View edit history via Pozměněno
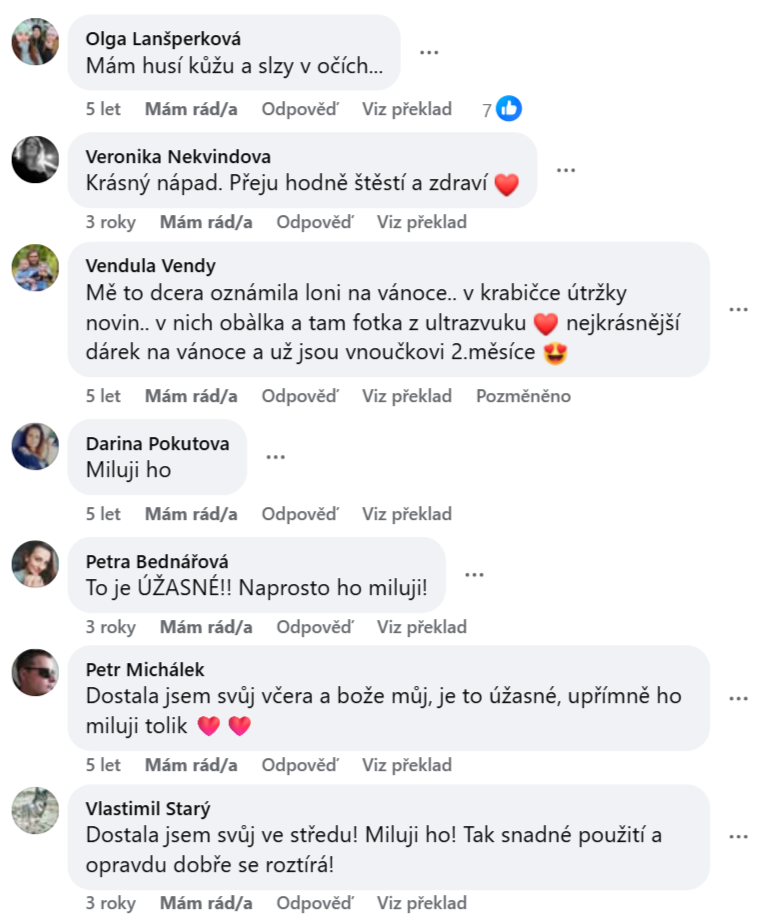The image size is (778, 922). coord(523,396)
